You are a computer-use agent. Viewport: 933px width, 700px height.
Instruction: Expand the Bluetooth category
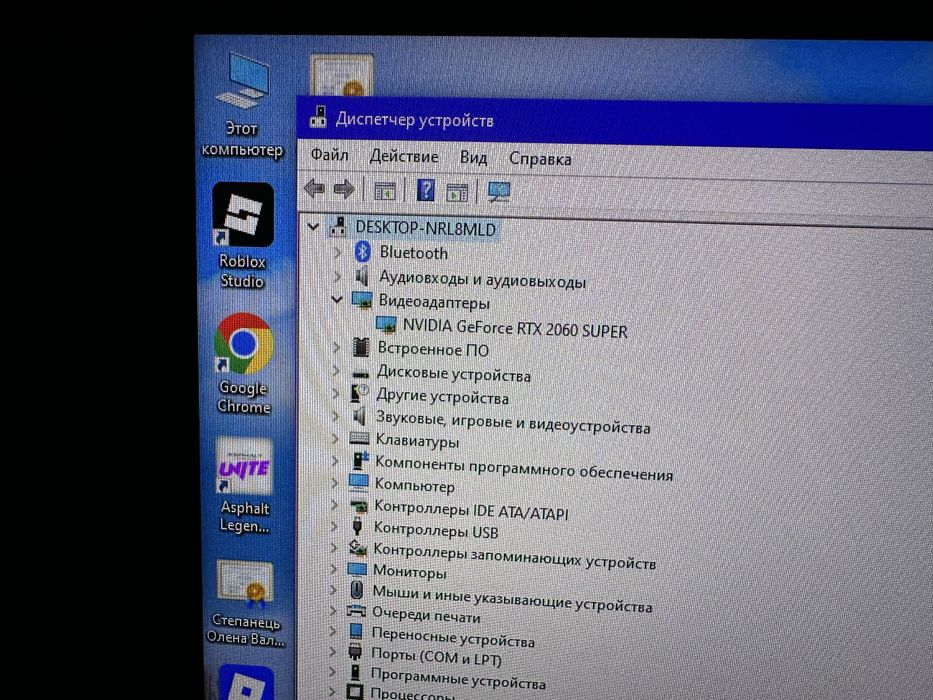(337, 252)
